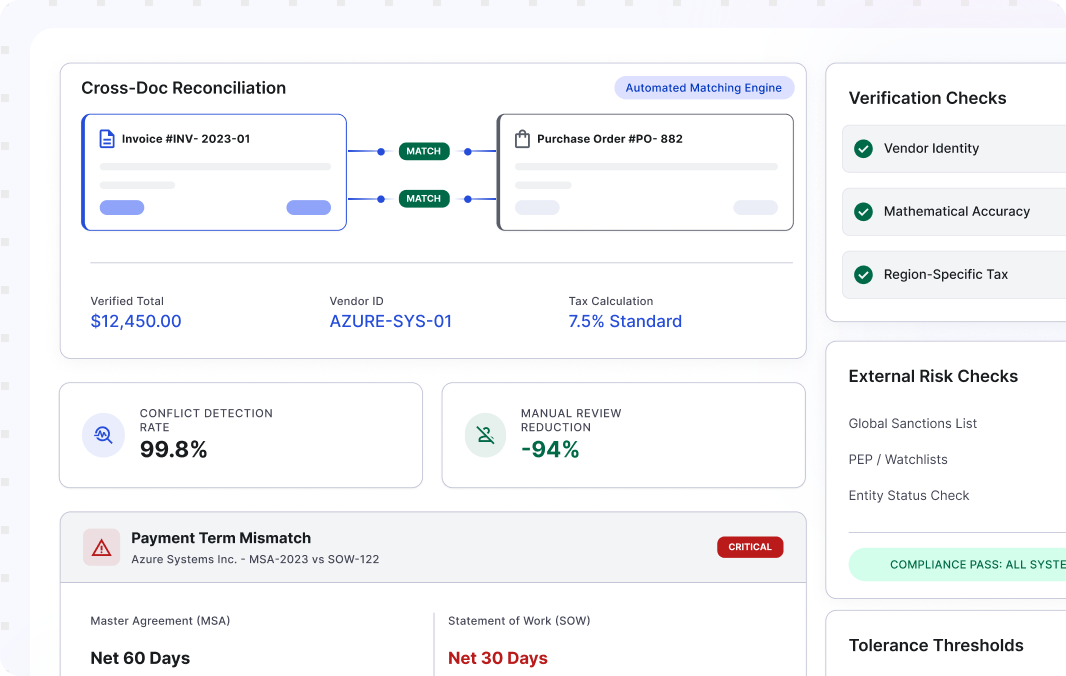Open the PEP / Watchlists entry
The width and height of the screenshot is (1066, 676).
tap(897, 460)
